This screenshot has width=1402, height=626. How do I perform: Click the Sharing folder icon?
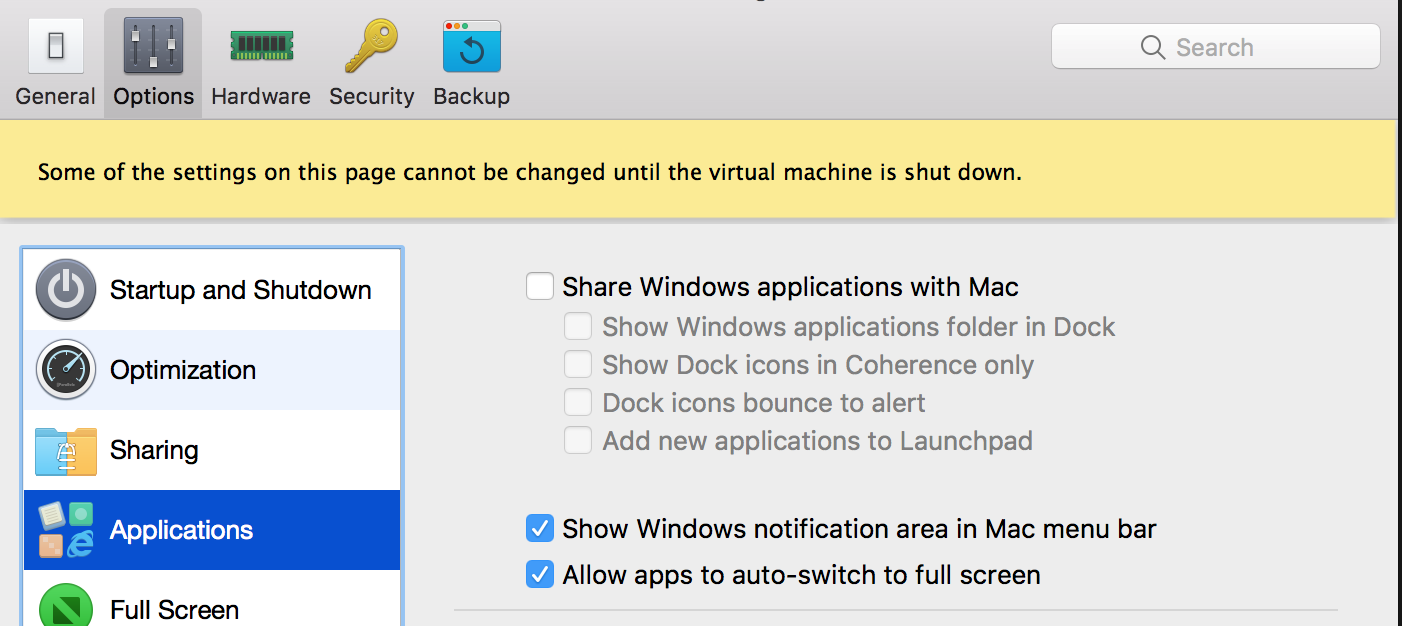(x=66, y=450)
